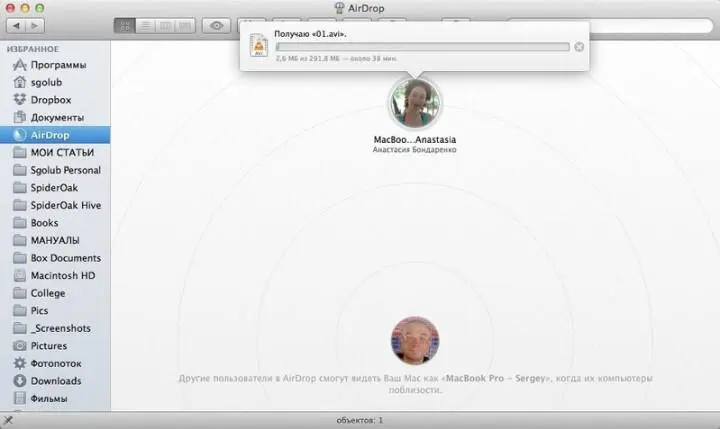This screenshot has height=429, width=720.
Task: Open Программы in the sidebar
Action: click(55, 65)
